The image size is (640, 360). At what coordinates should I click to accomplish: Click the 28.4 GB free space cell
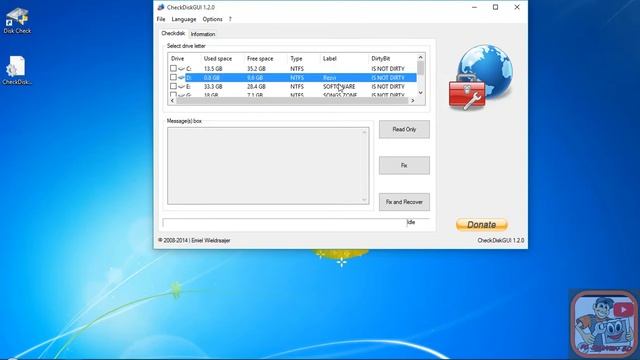click(256, 87)
